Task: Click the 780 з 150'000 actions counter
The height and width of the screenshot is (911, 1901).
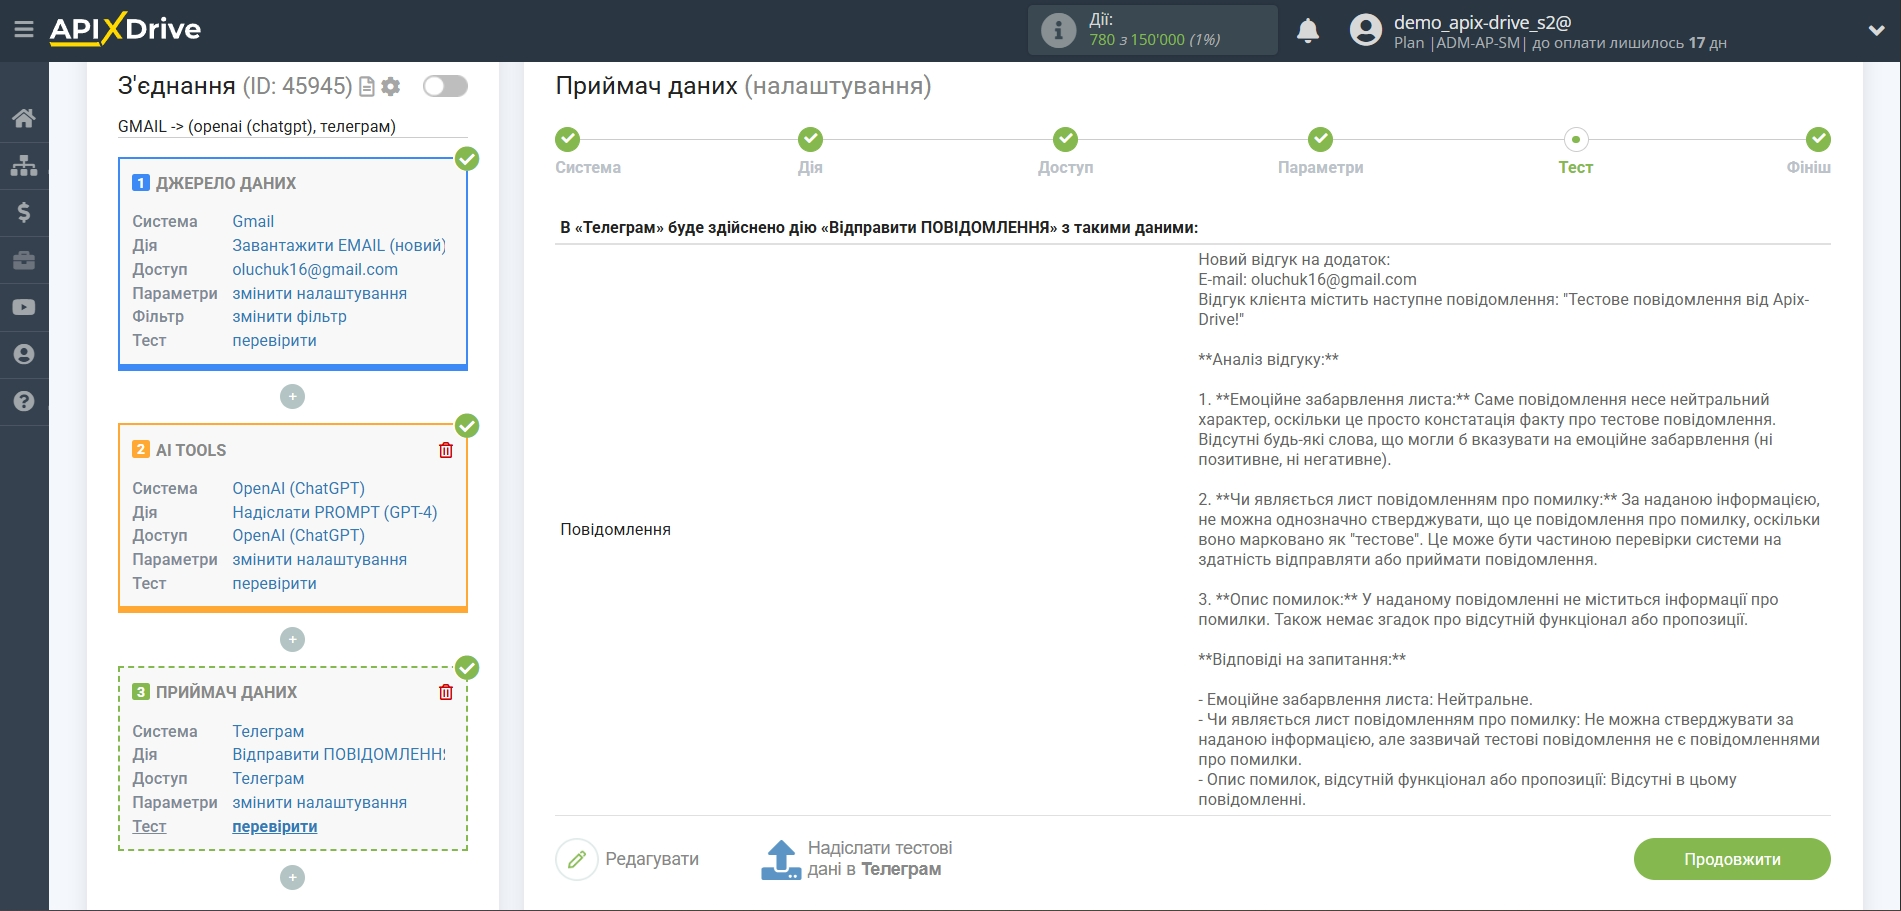Action: tap(1155, 40)
